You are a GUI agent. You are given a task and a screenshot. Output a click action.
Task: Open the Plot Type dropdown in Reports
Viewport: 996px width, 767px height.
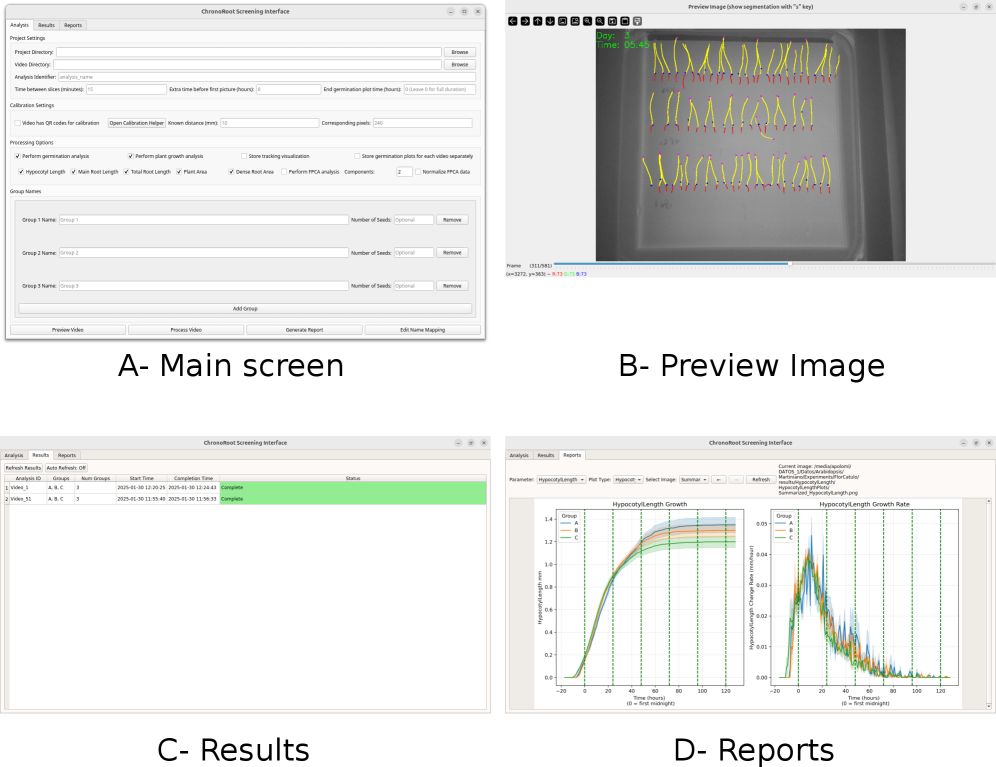pos(628,480)
